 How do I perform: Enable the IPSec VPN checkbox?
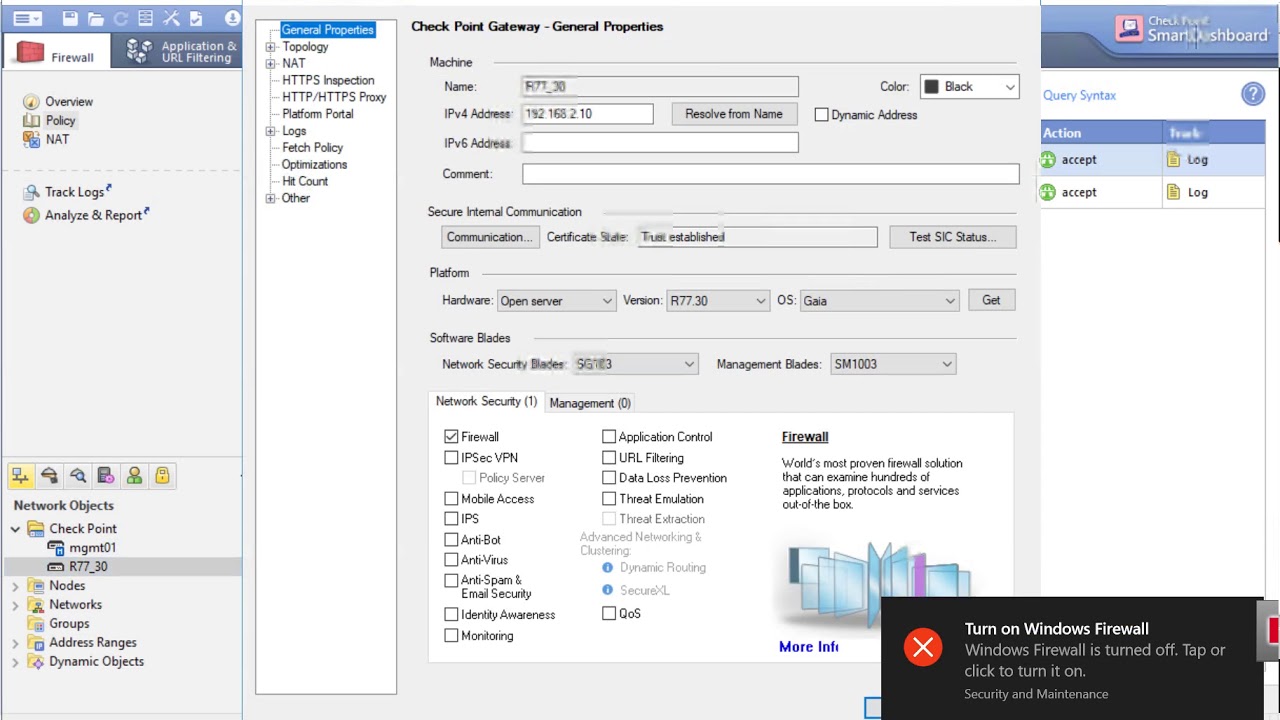pyautogui.click(x=451, y=458)
